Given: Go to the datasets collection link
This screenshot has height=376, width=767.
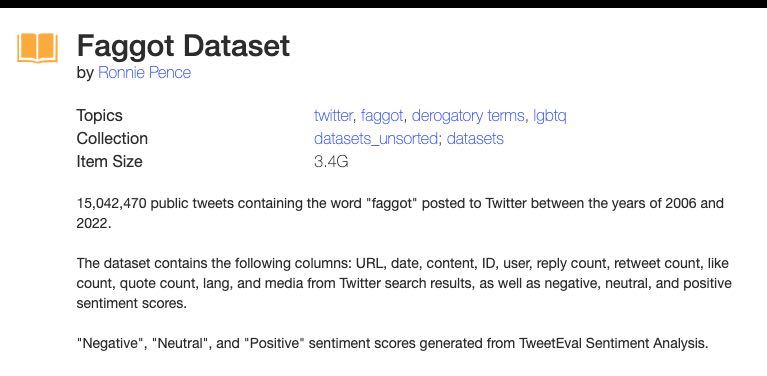Looking at the screenshot, I should (475, 139).
